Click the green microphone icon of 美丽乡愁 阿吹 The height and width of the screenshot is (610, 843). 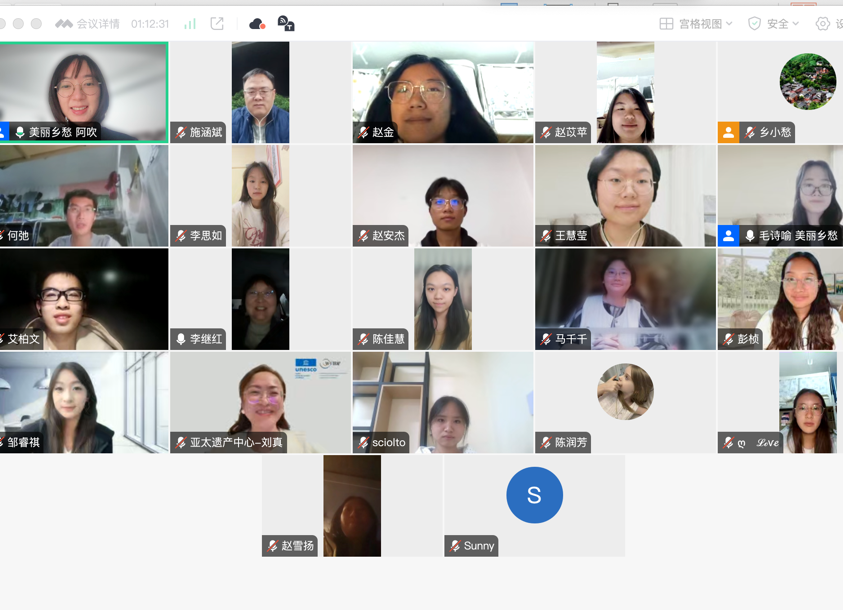(x=19, y=132)
